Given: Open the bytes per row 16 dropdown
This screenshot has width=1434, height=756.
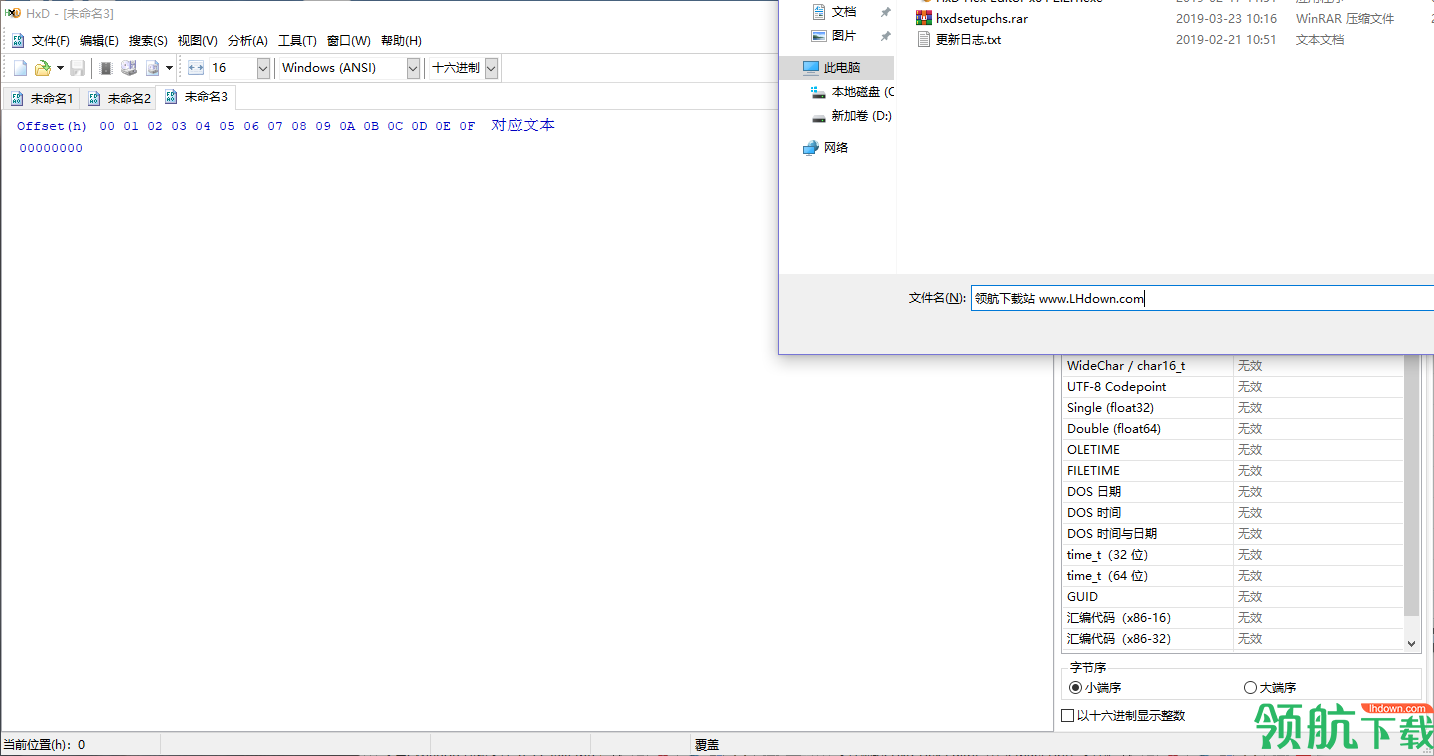Looking at the screenshot, I should (263, 68).
